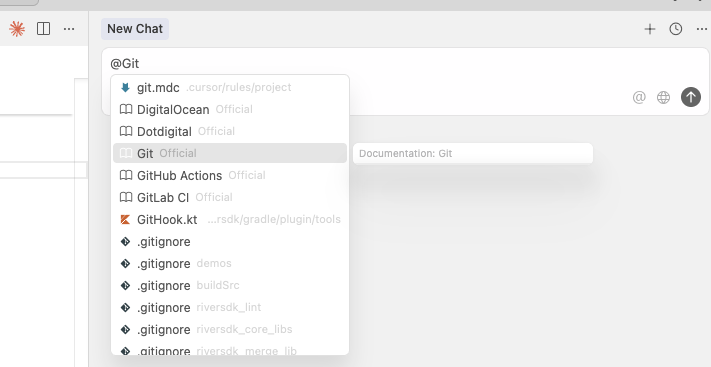Select .gitignore in buildSrc folder
Screen dimensions: 711x367
tap(230, 286)
